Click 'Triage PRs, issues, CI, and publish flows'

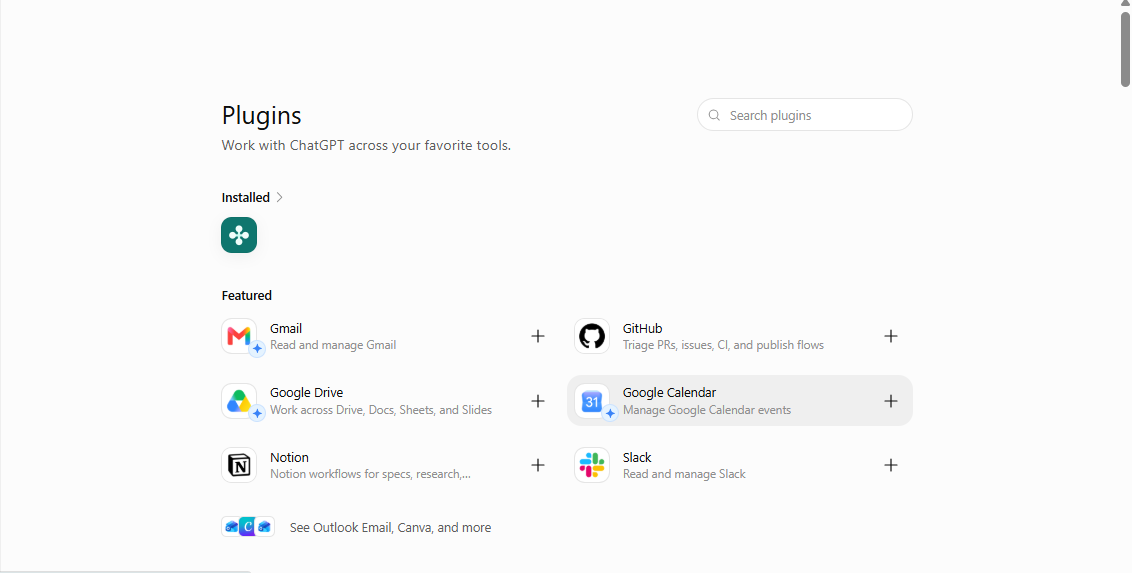click(x=723, y=345)
